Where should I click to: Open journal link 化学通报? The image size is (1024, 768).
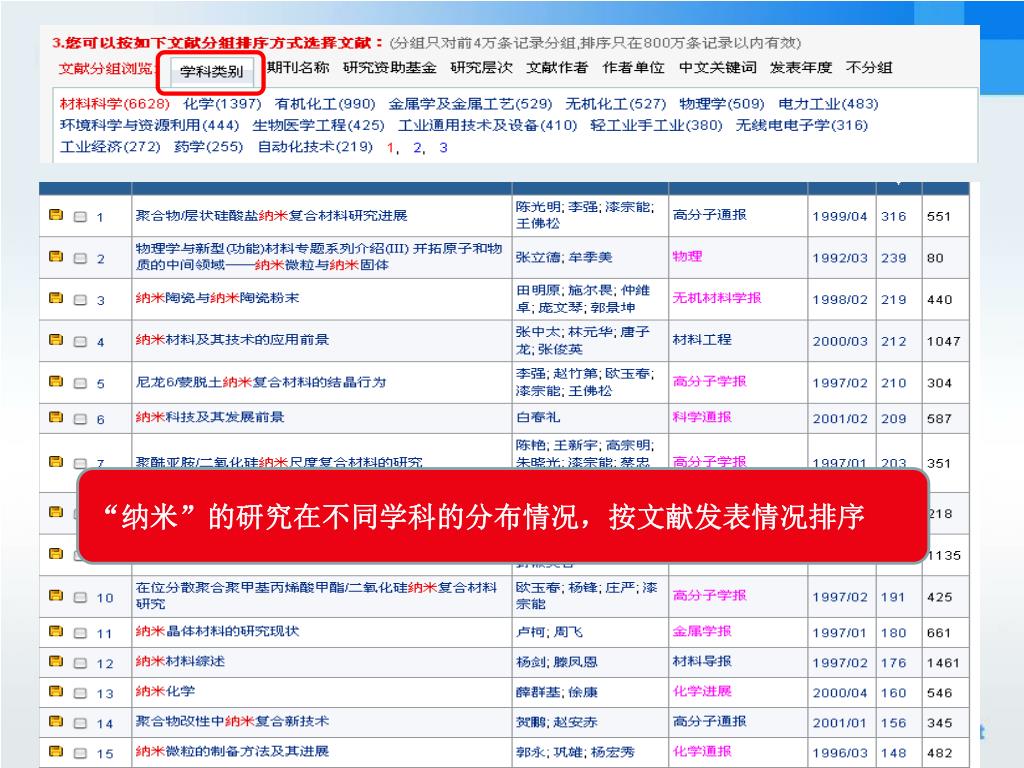pyautogui.click(x=702, y=751)
